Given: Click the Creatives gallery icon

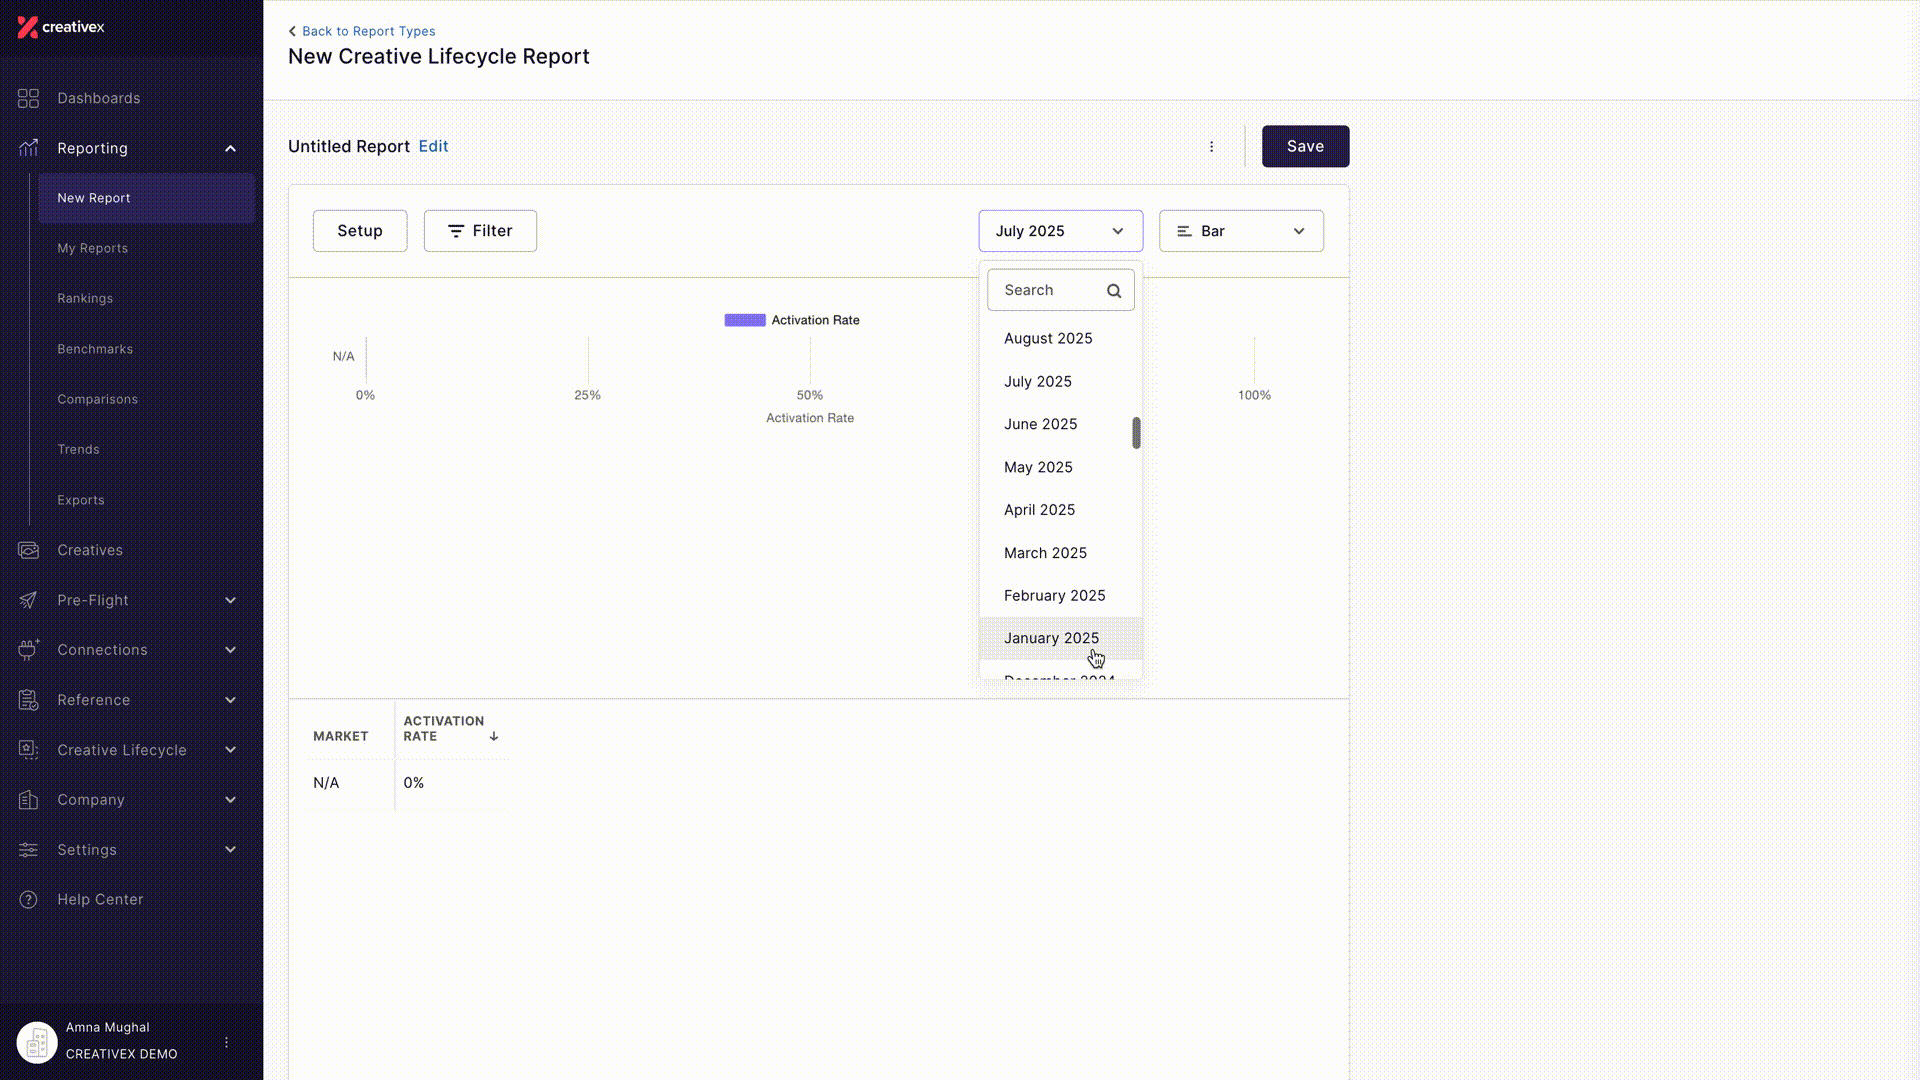Looking at the screenshot, I should click(x=28, y=550).
